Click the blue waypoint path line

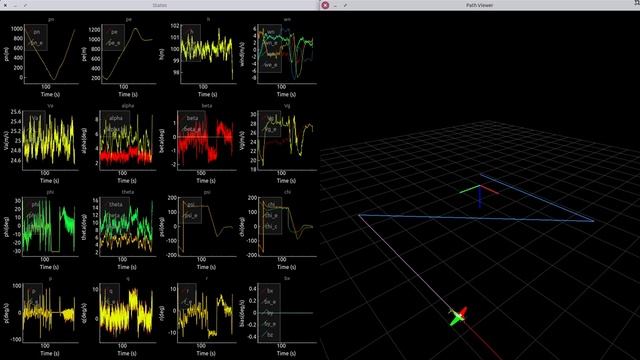(x=476, y=218)
